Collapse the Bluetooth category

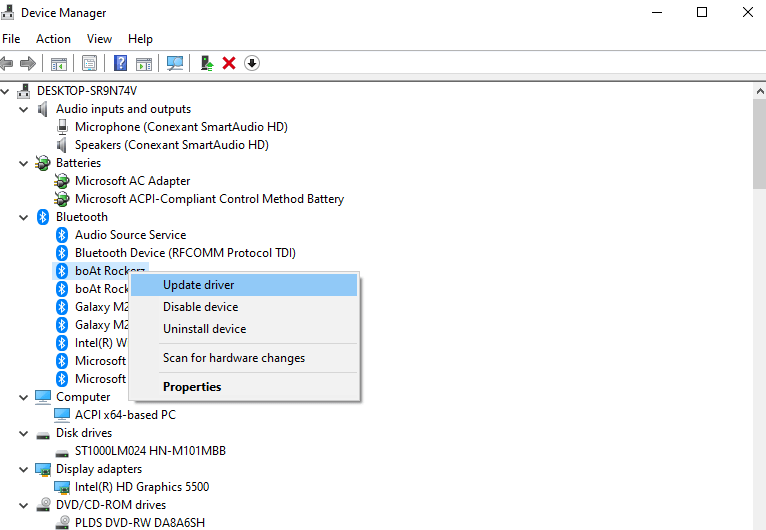click(23, 217)
